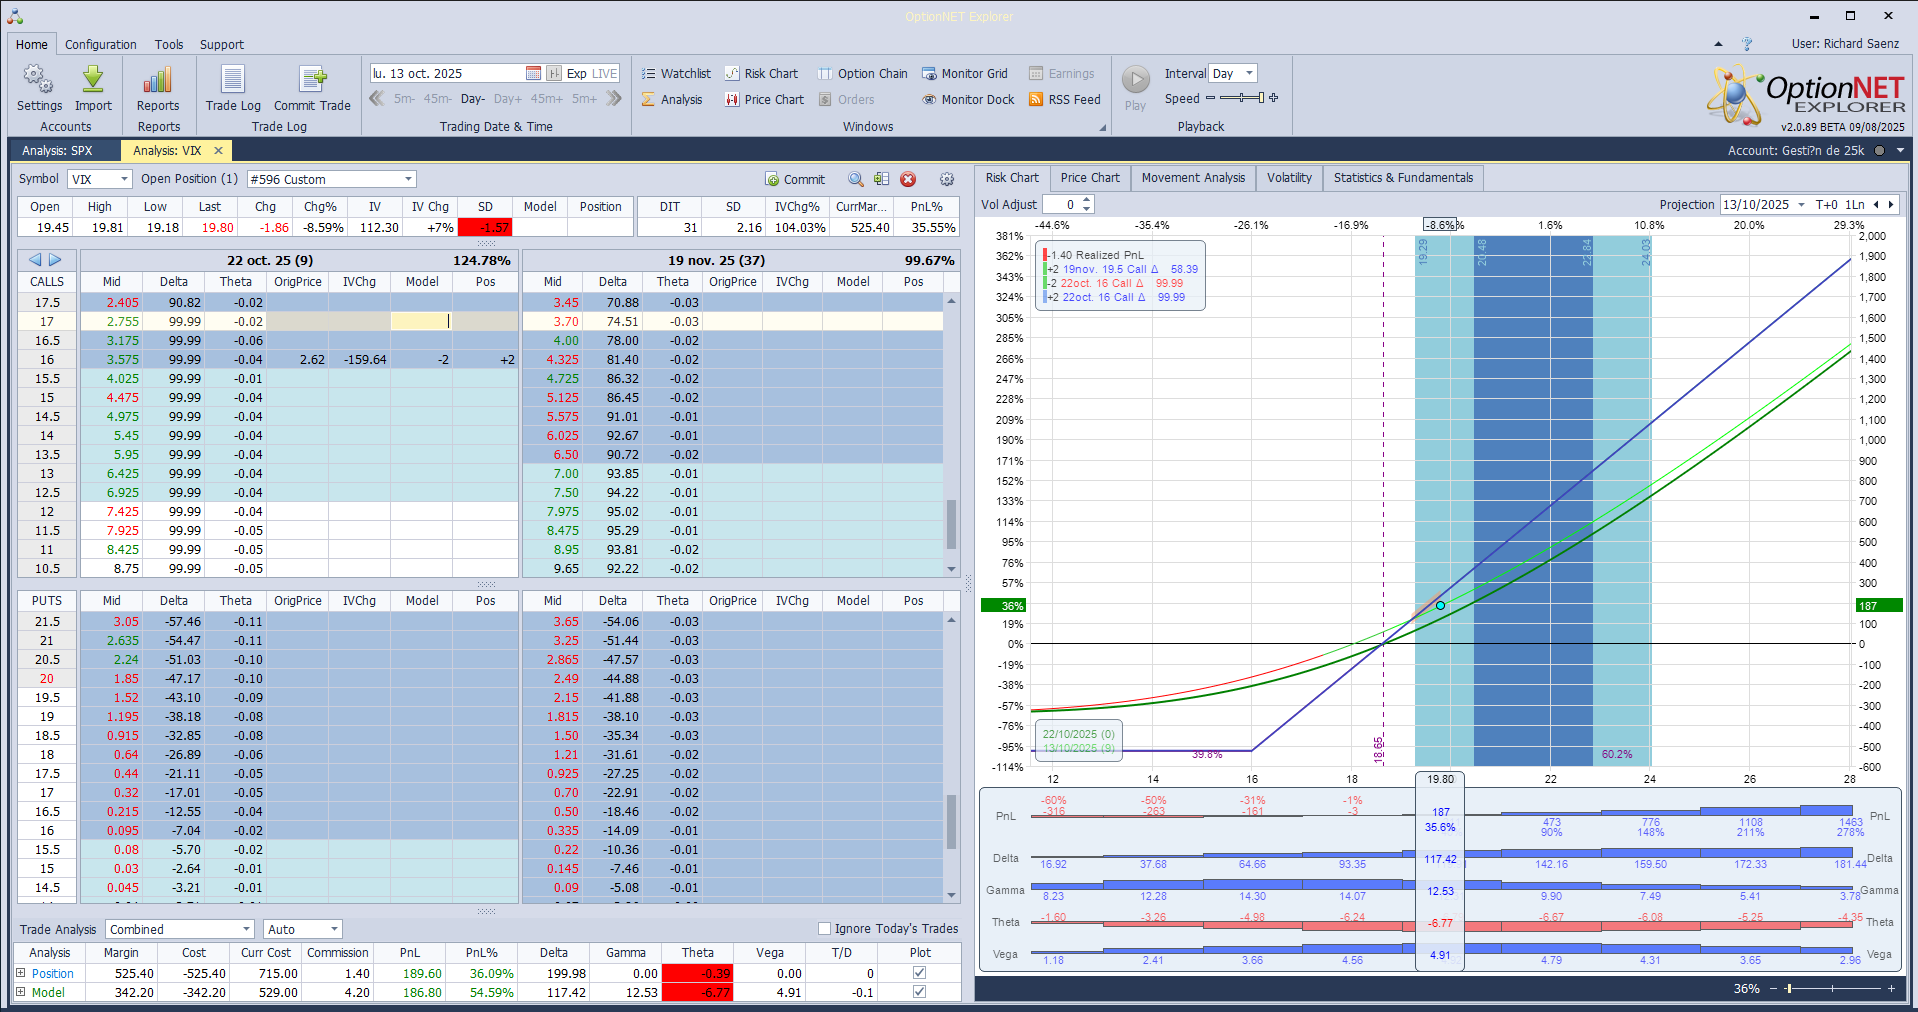The height and width of the screenshot is (1012, 1918).
Task: Toggle Ignore Today's Trades checkbox
Action: [825, 928]
